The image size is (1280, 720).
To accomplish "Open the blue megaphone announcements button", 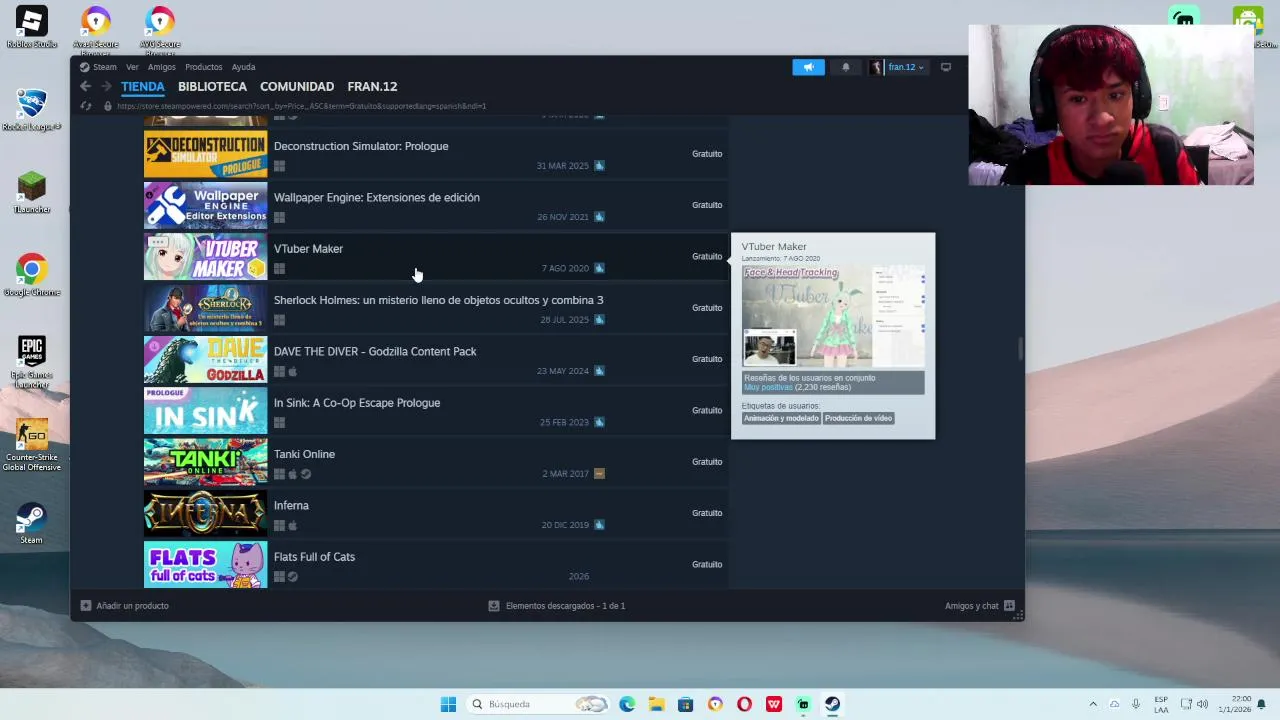I will [x=808, y=67].
